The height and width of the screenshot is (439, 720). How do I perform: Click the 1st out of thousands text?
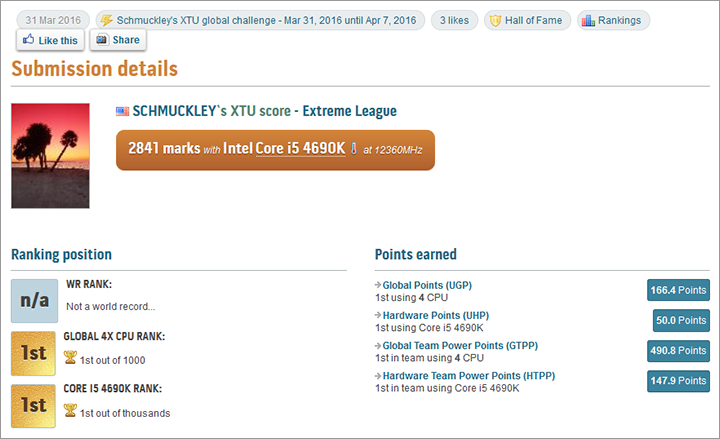(125, 413)
